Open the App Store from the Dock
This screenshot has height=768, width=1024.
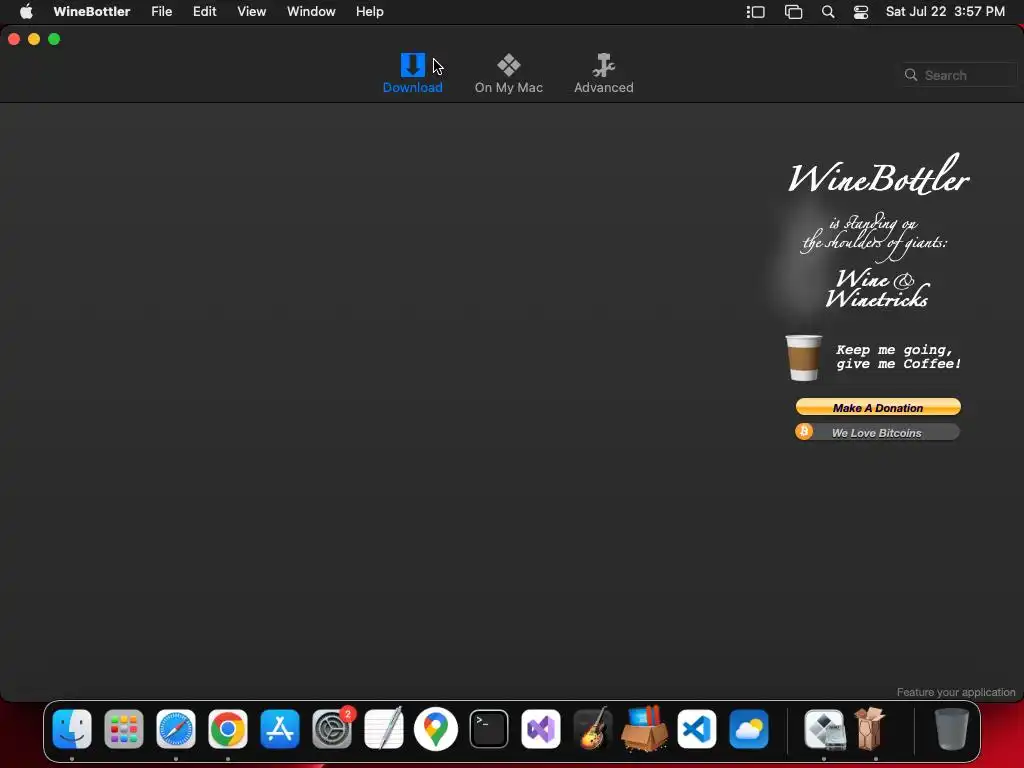[x=280, y=729]
